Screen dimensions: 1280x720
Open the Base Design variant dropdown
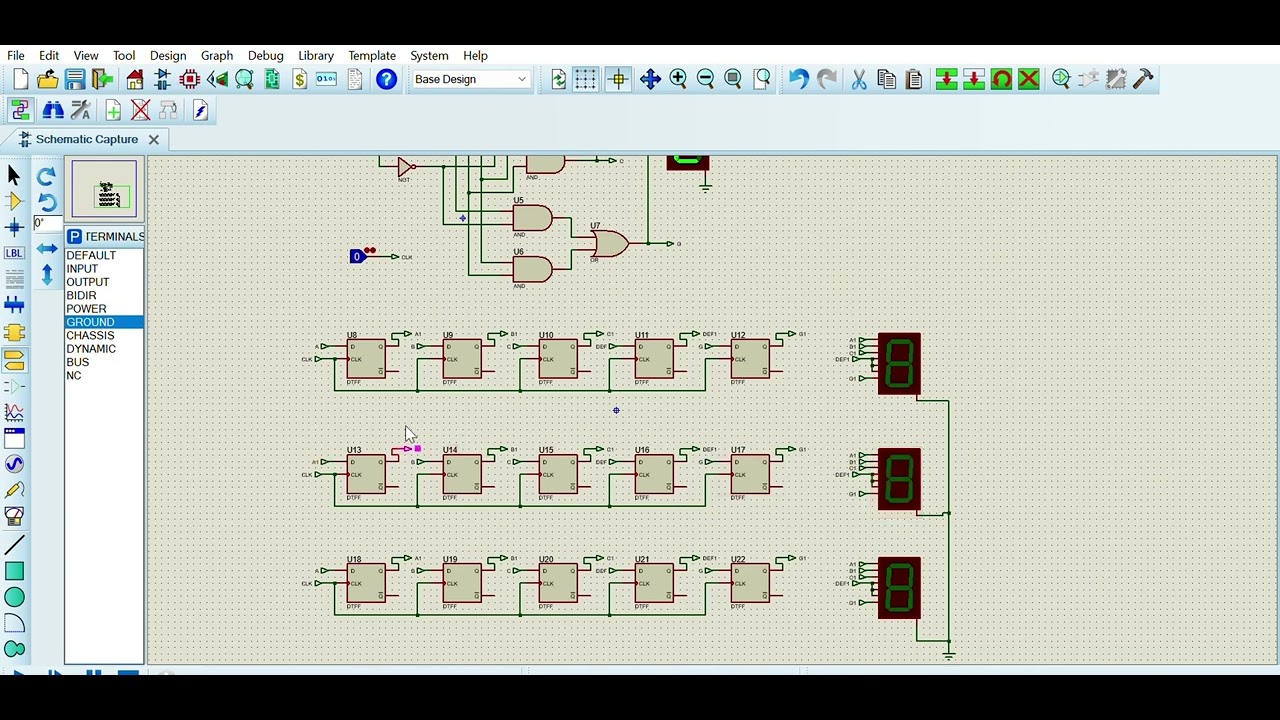(x=470, y=79)
